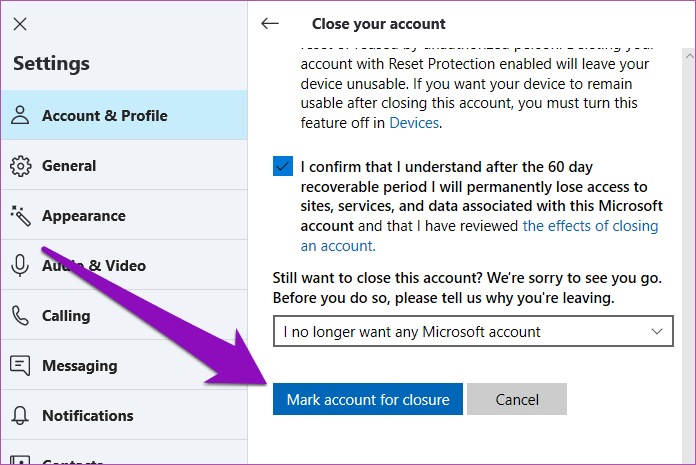Open Audio & Video settings
This screenshot has width=696, height=465.
(x=124, y=266)
